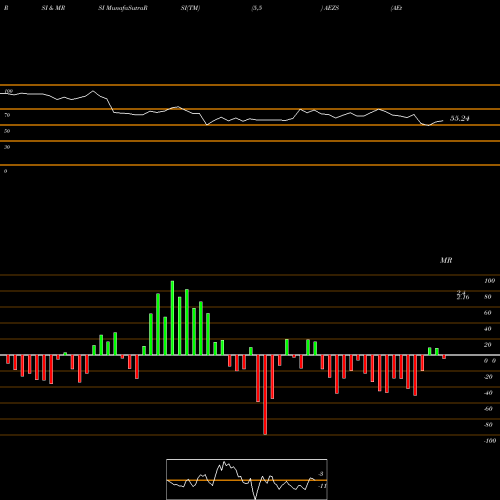Click the 40 label on the MR scale
Viewport: 500px width, 500px height.
(488, 329)
